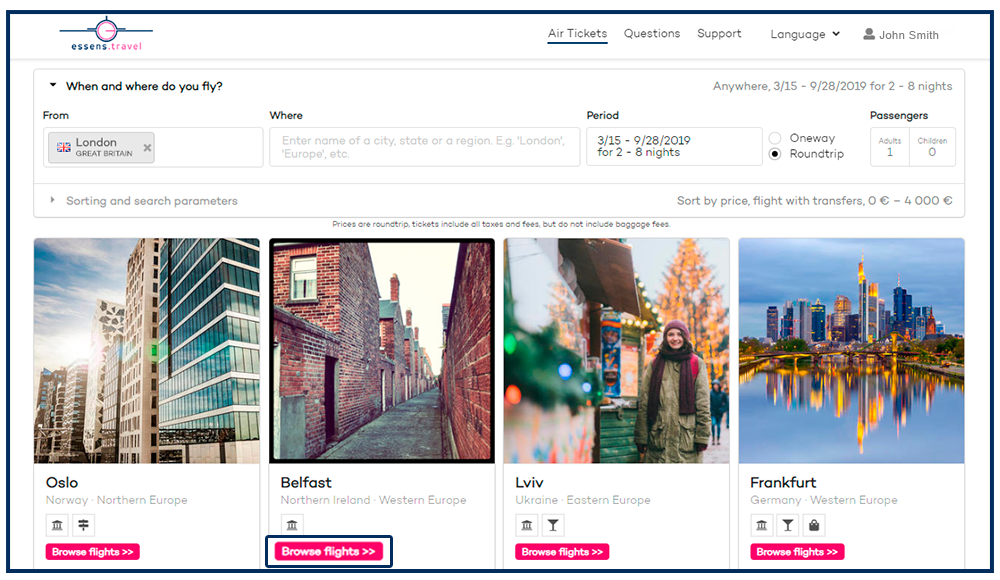Click Oslo's signpost icon
Image resolution: width=1000 pixels, height=580 pixels.
click(84, 525)
